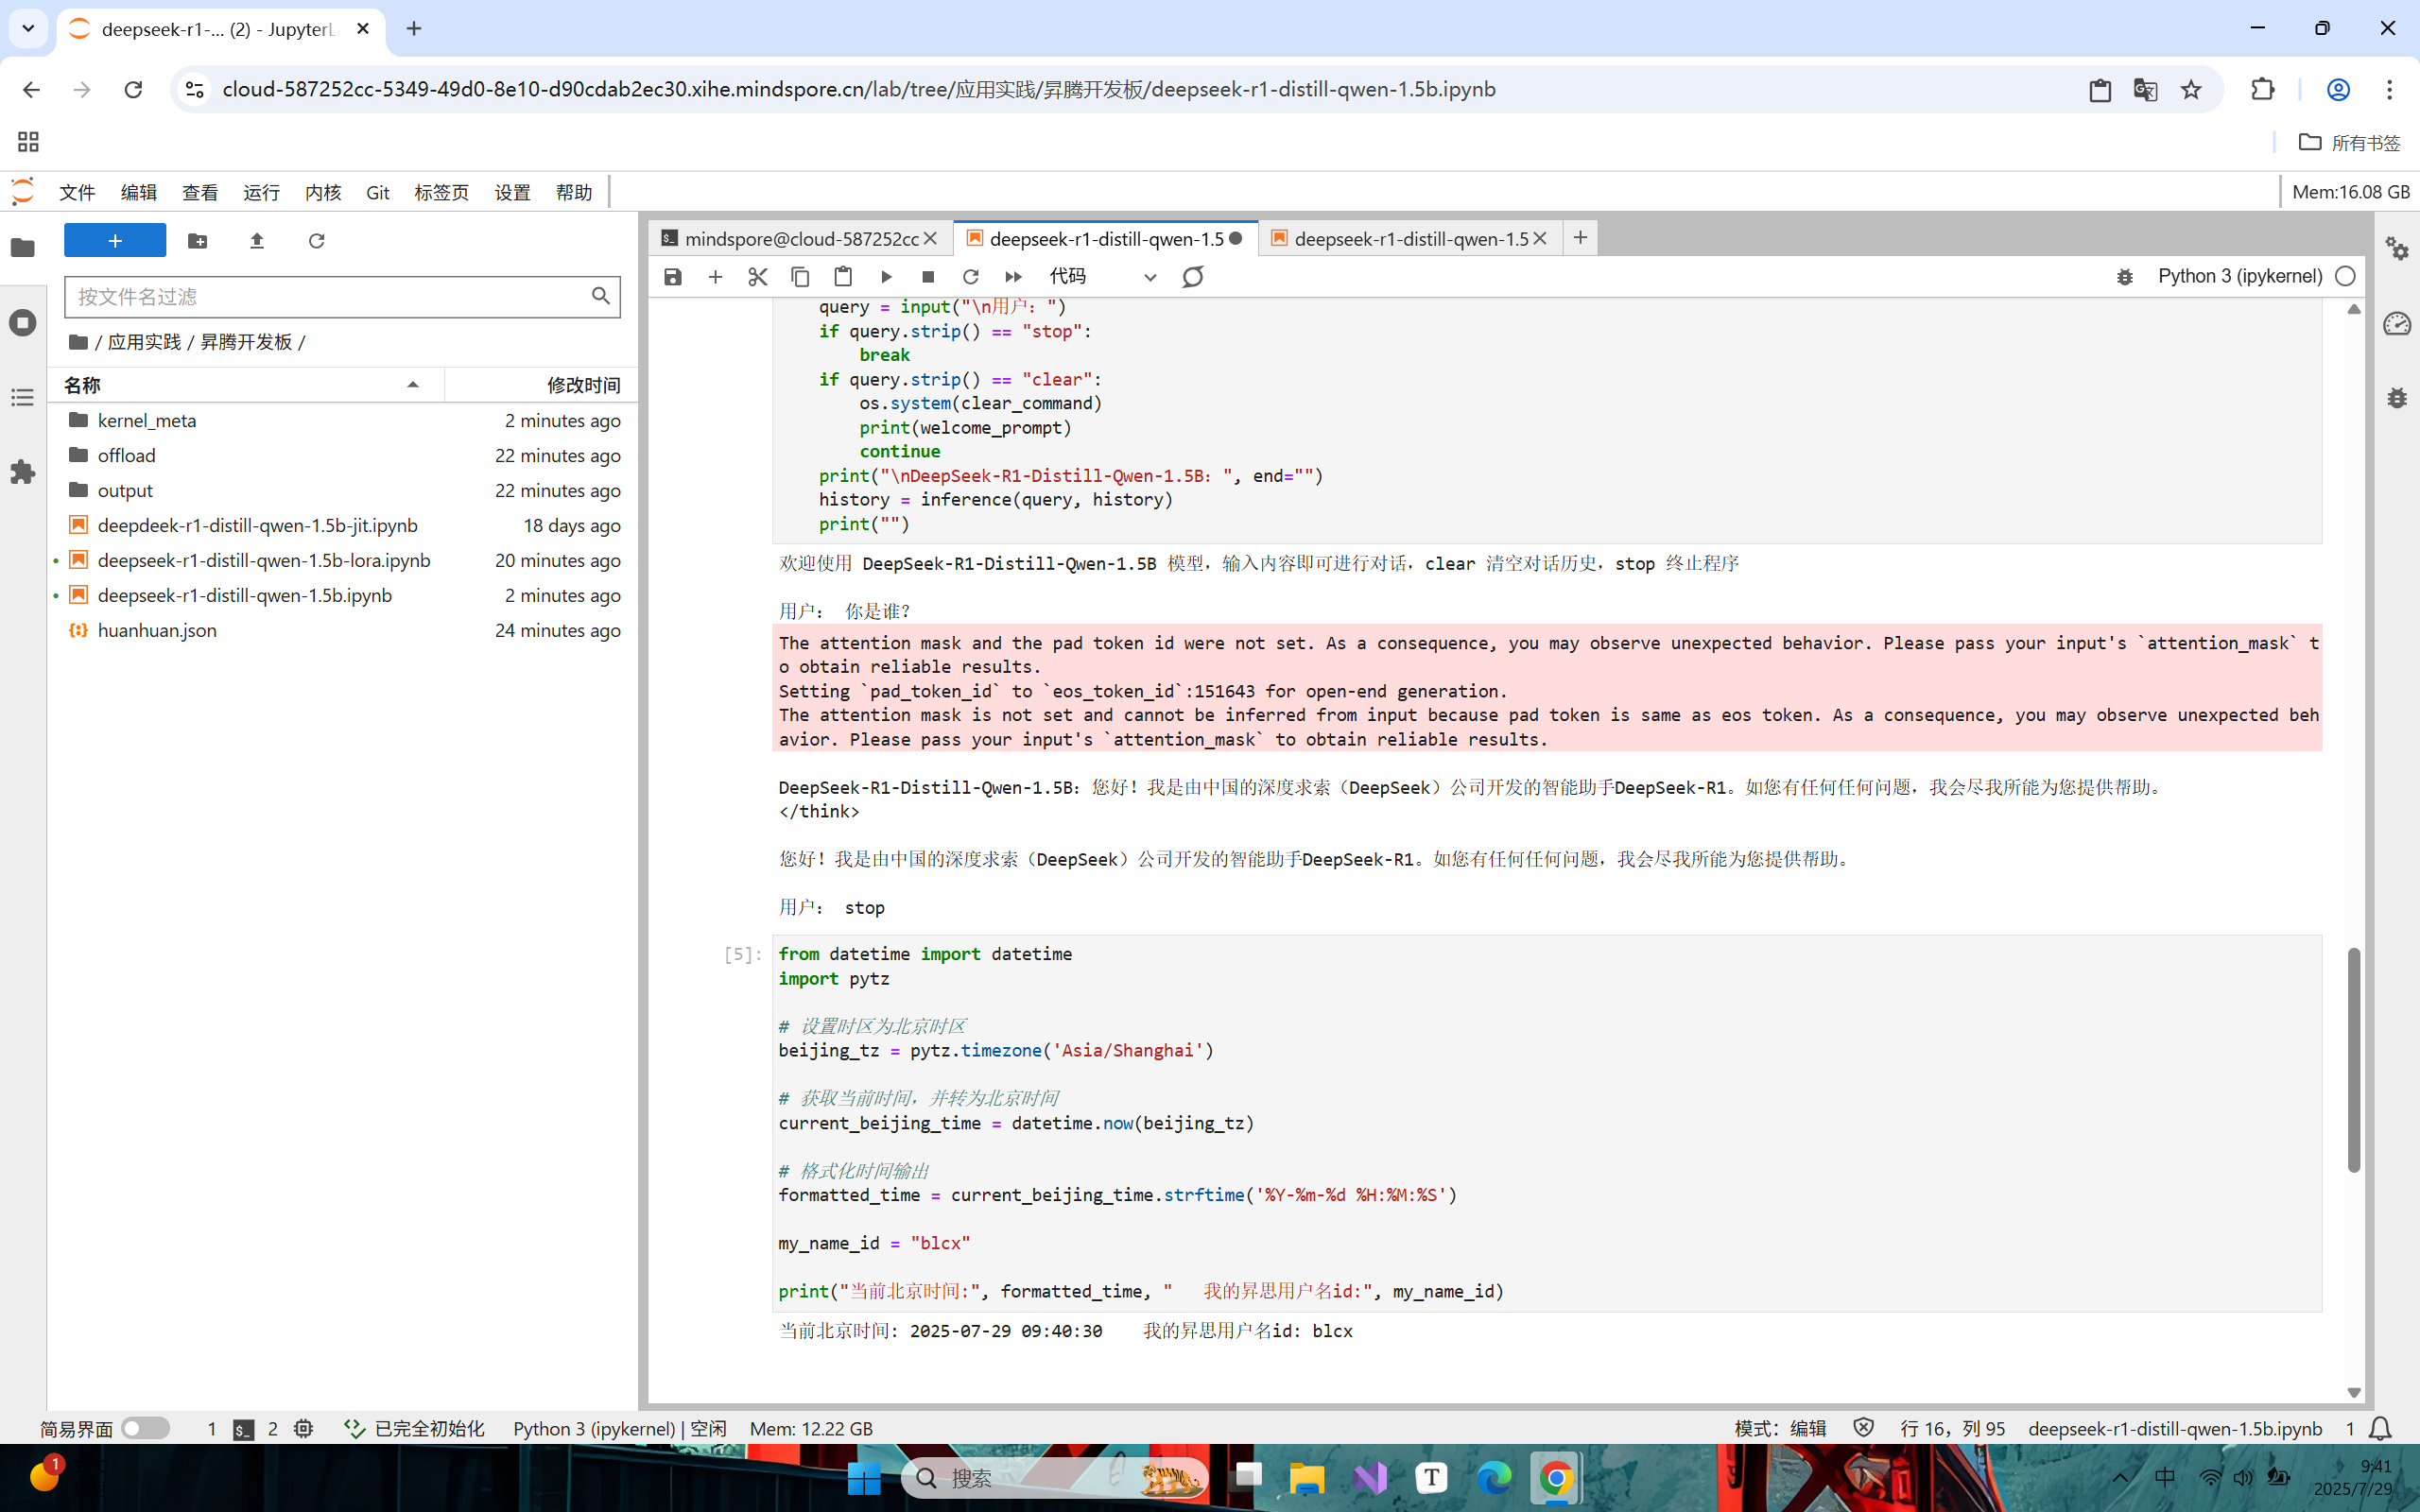Save the notebook with the disk icon

click(672, 277)
